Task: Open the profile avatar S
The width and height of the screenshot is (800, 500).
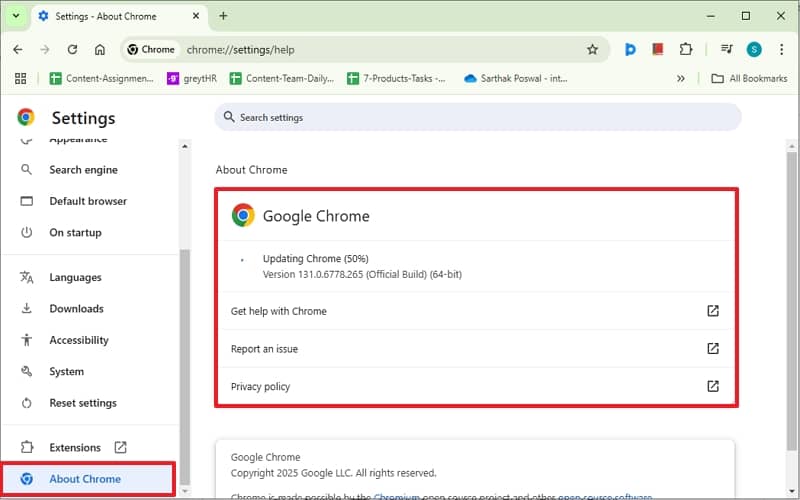Action: point(754,49)
